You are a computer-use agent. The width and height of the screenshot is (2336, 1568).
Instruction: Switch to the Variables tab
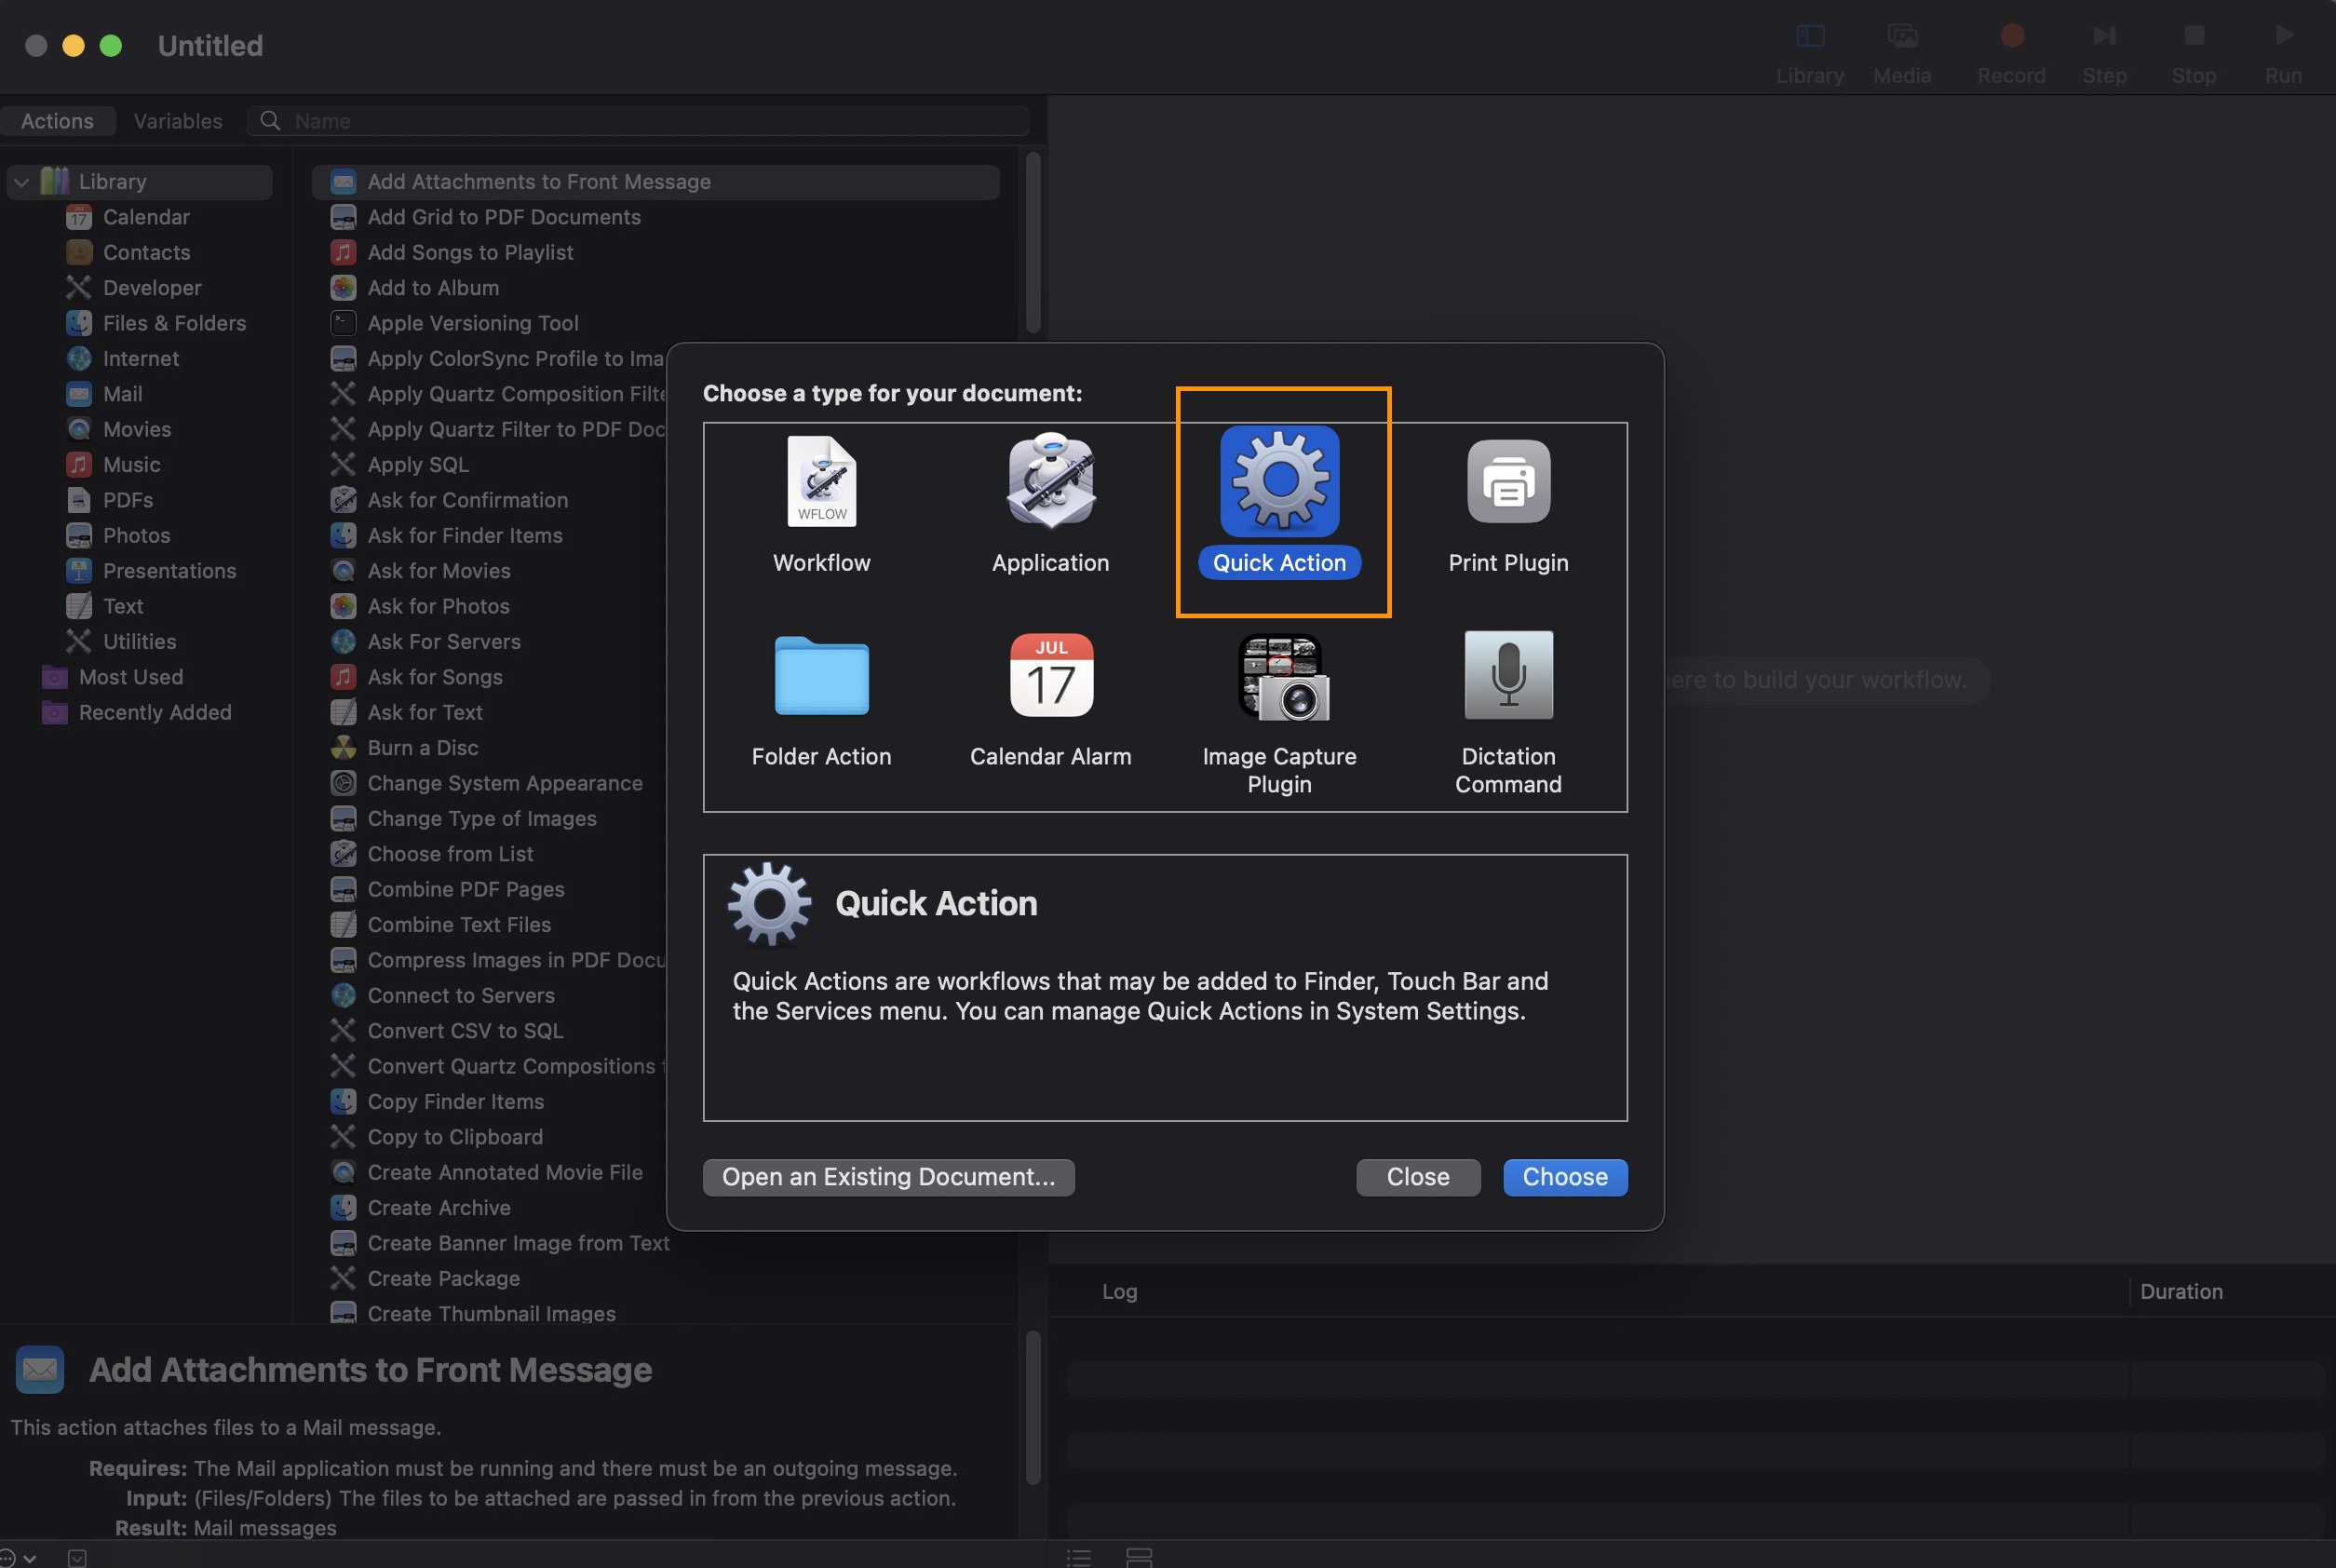(x=177, y=121)
